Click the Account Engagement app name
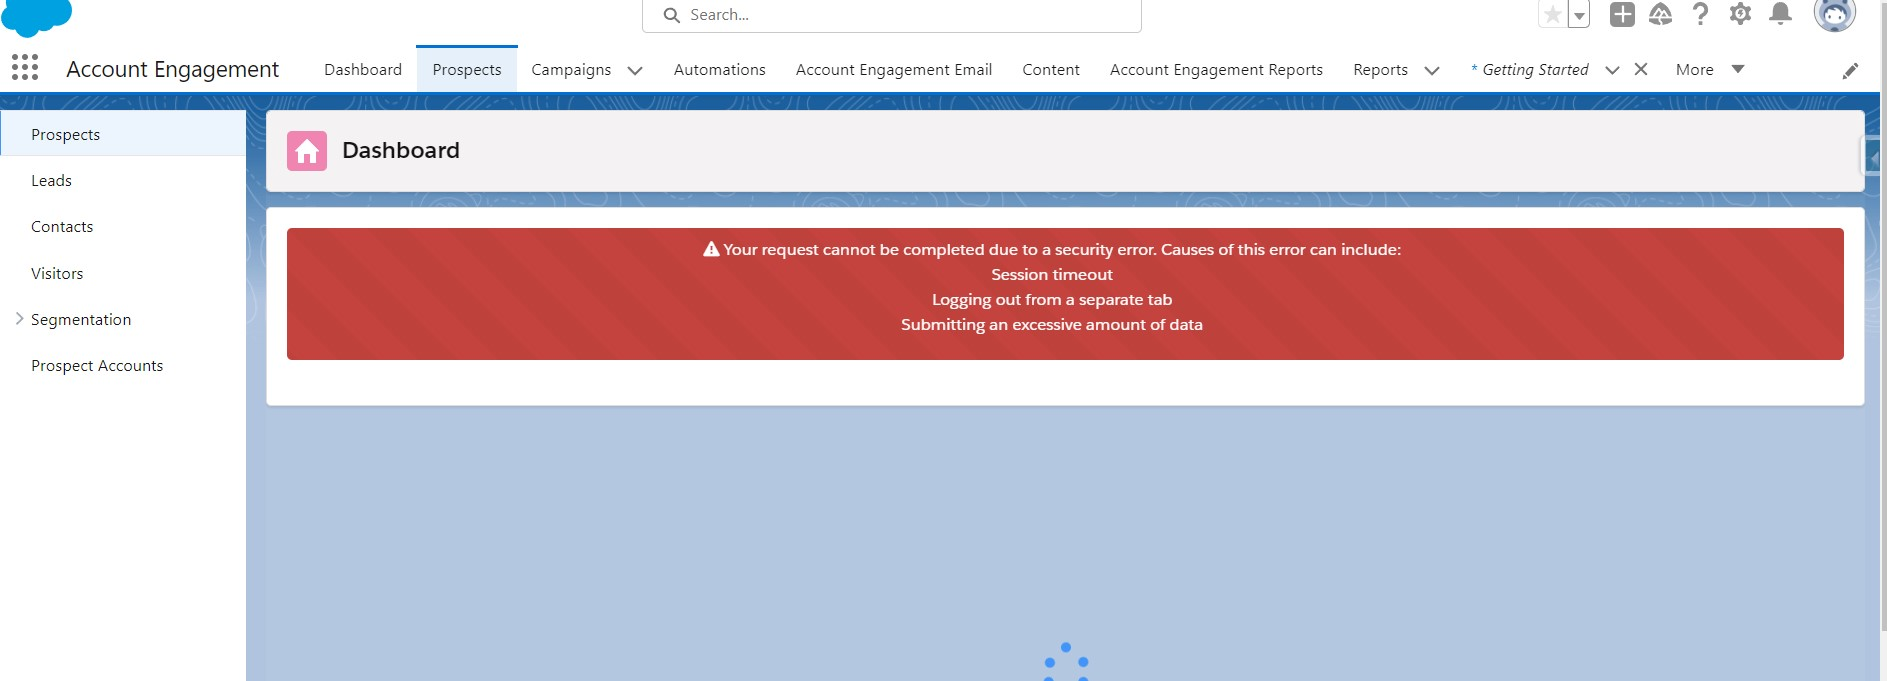 coord(172,69)
